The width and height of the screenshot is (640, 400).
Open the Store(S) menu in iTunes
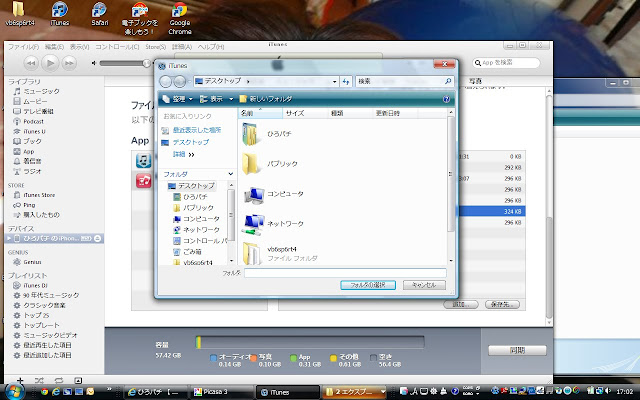pos(156,47)
